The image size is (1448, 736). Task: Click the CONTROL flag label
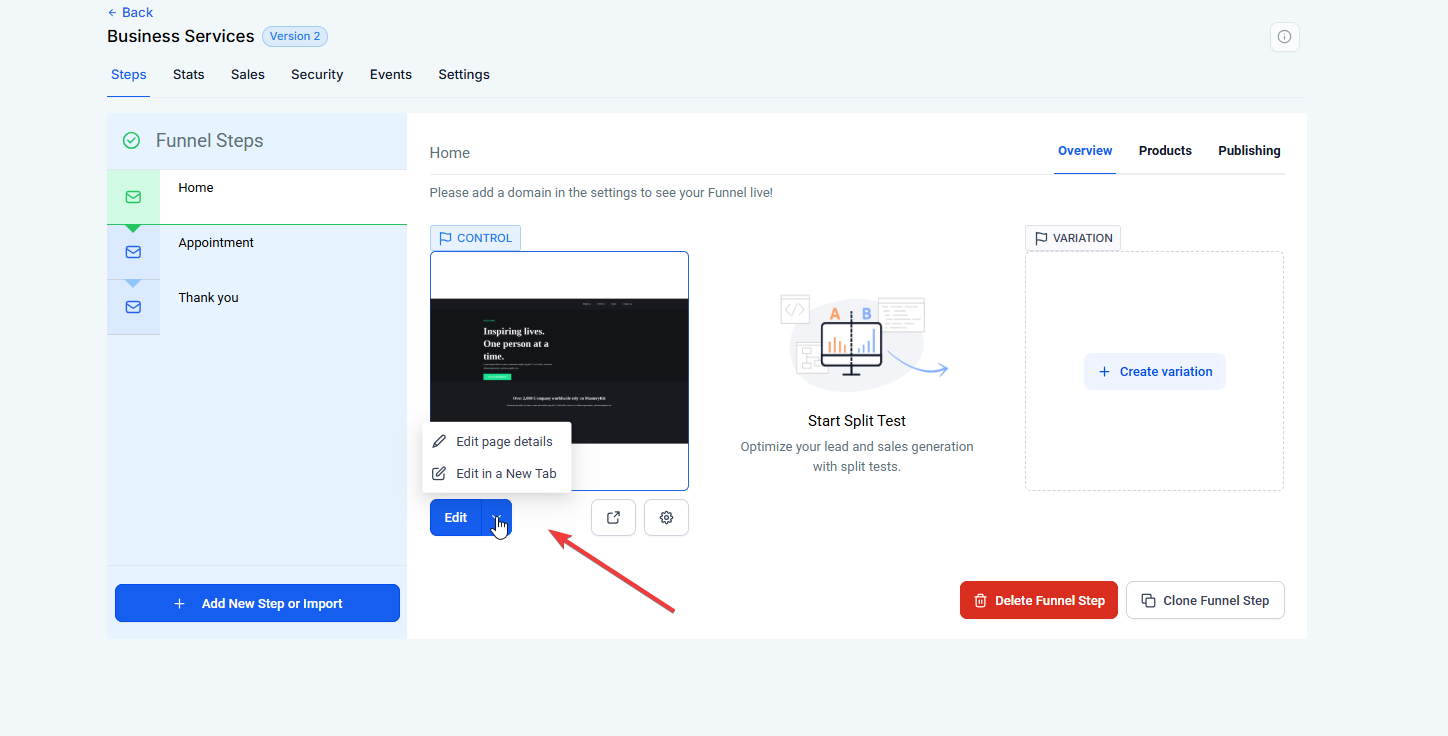[475, 238]
